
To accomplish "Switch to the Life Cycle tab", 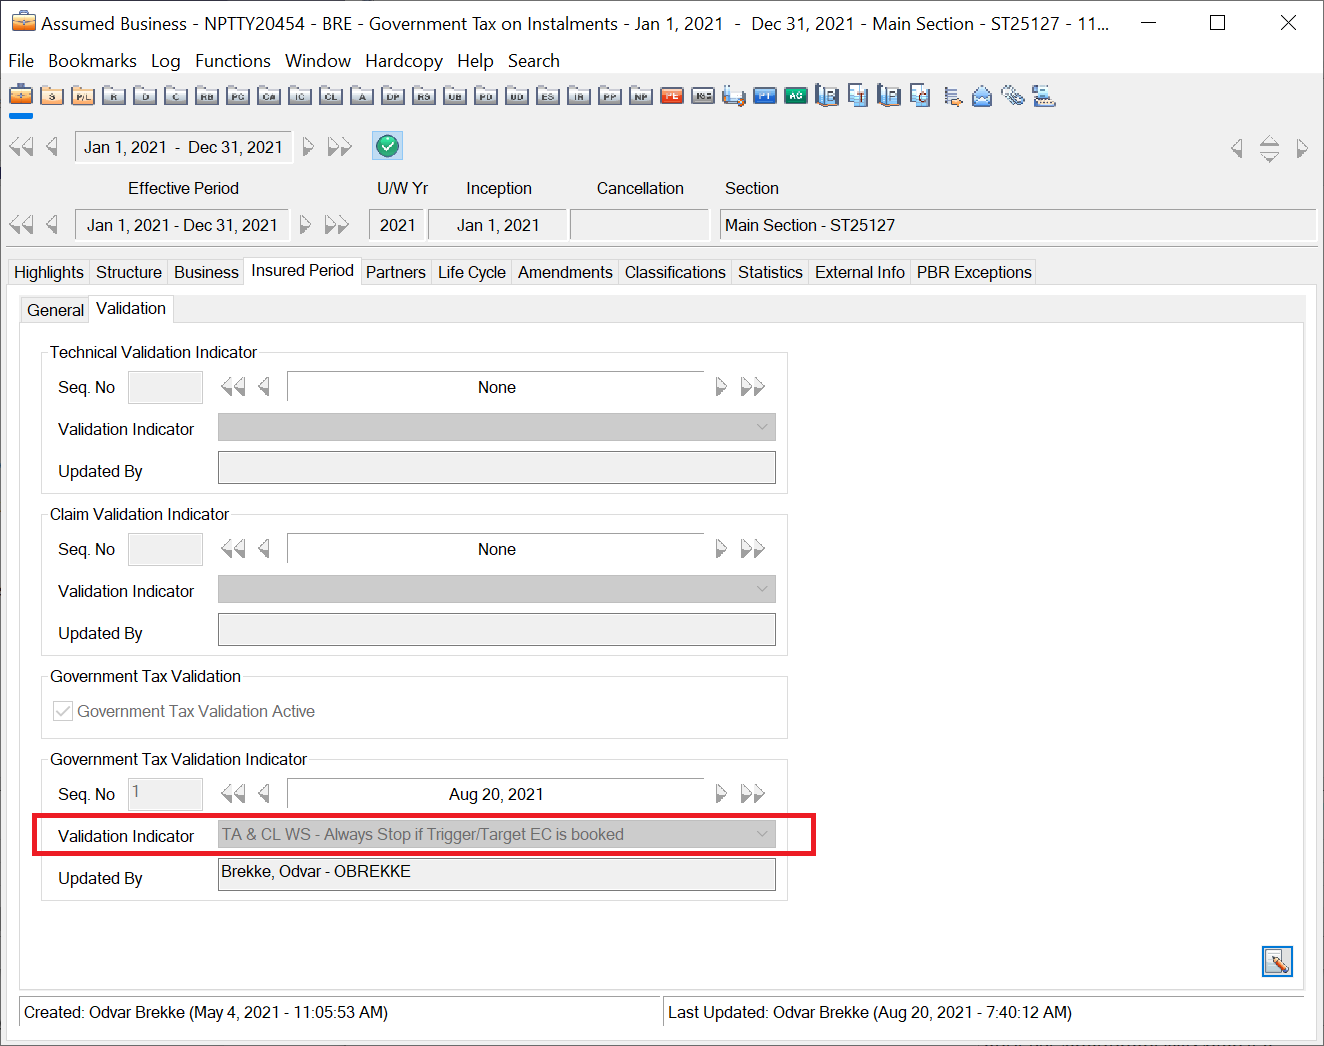I will click(471, 272).
